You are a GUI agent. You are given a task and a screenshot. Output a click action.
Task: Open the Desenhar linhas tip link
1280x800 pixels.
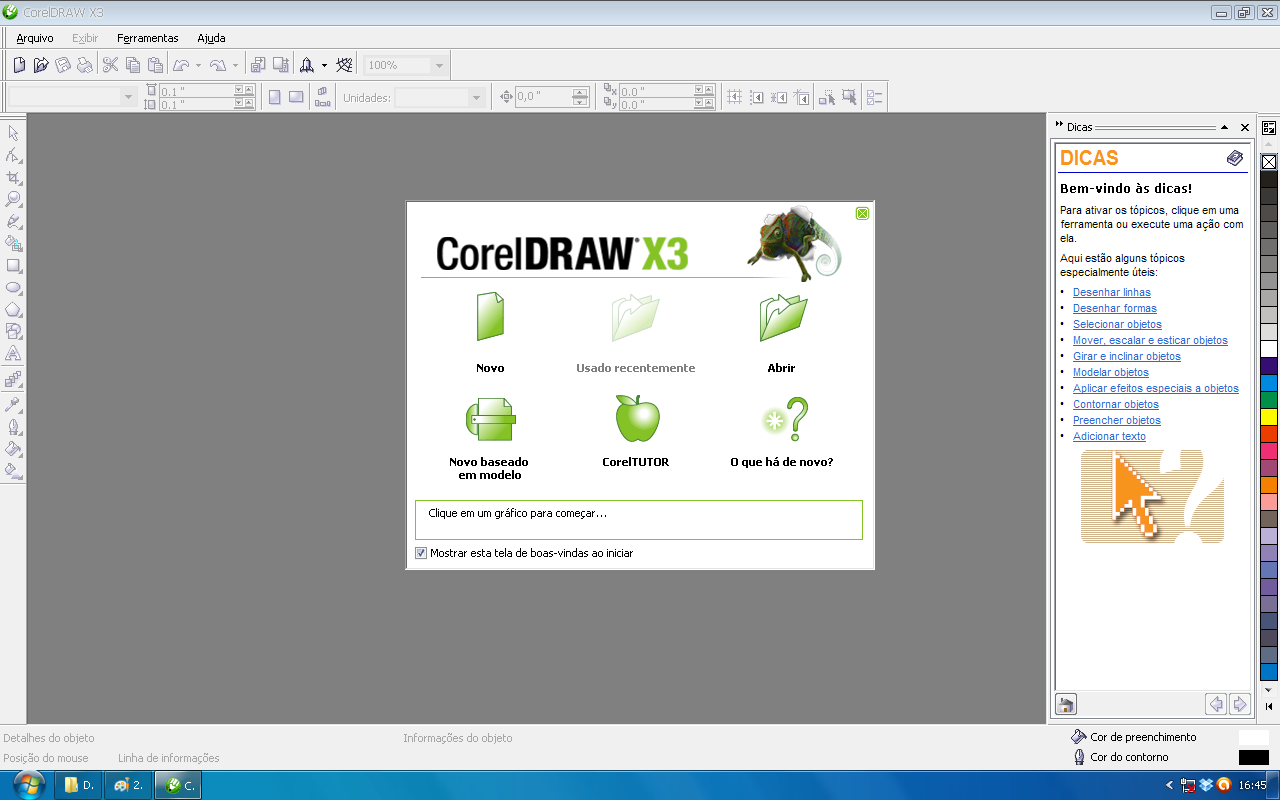point(1112,292)
